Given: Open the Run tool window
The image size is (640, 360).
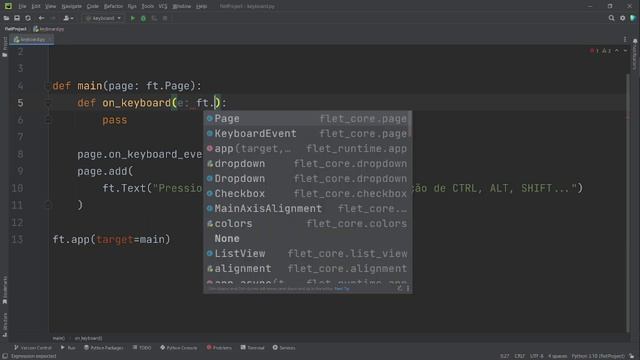Looking at the screenshot, I should (x=68, y=348).
